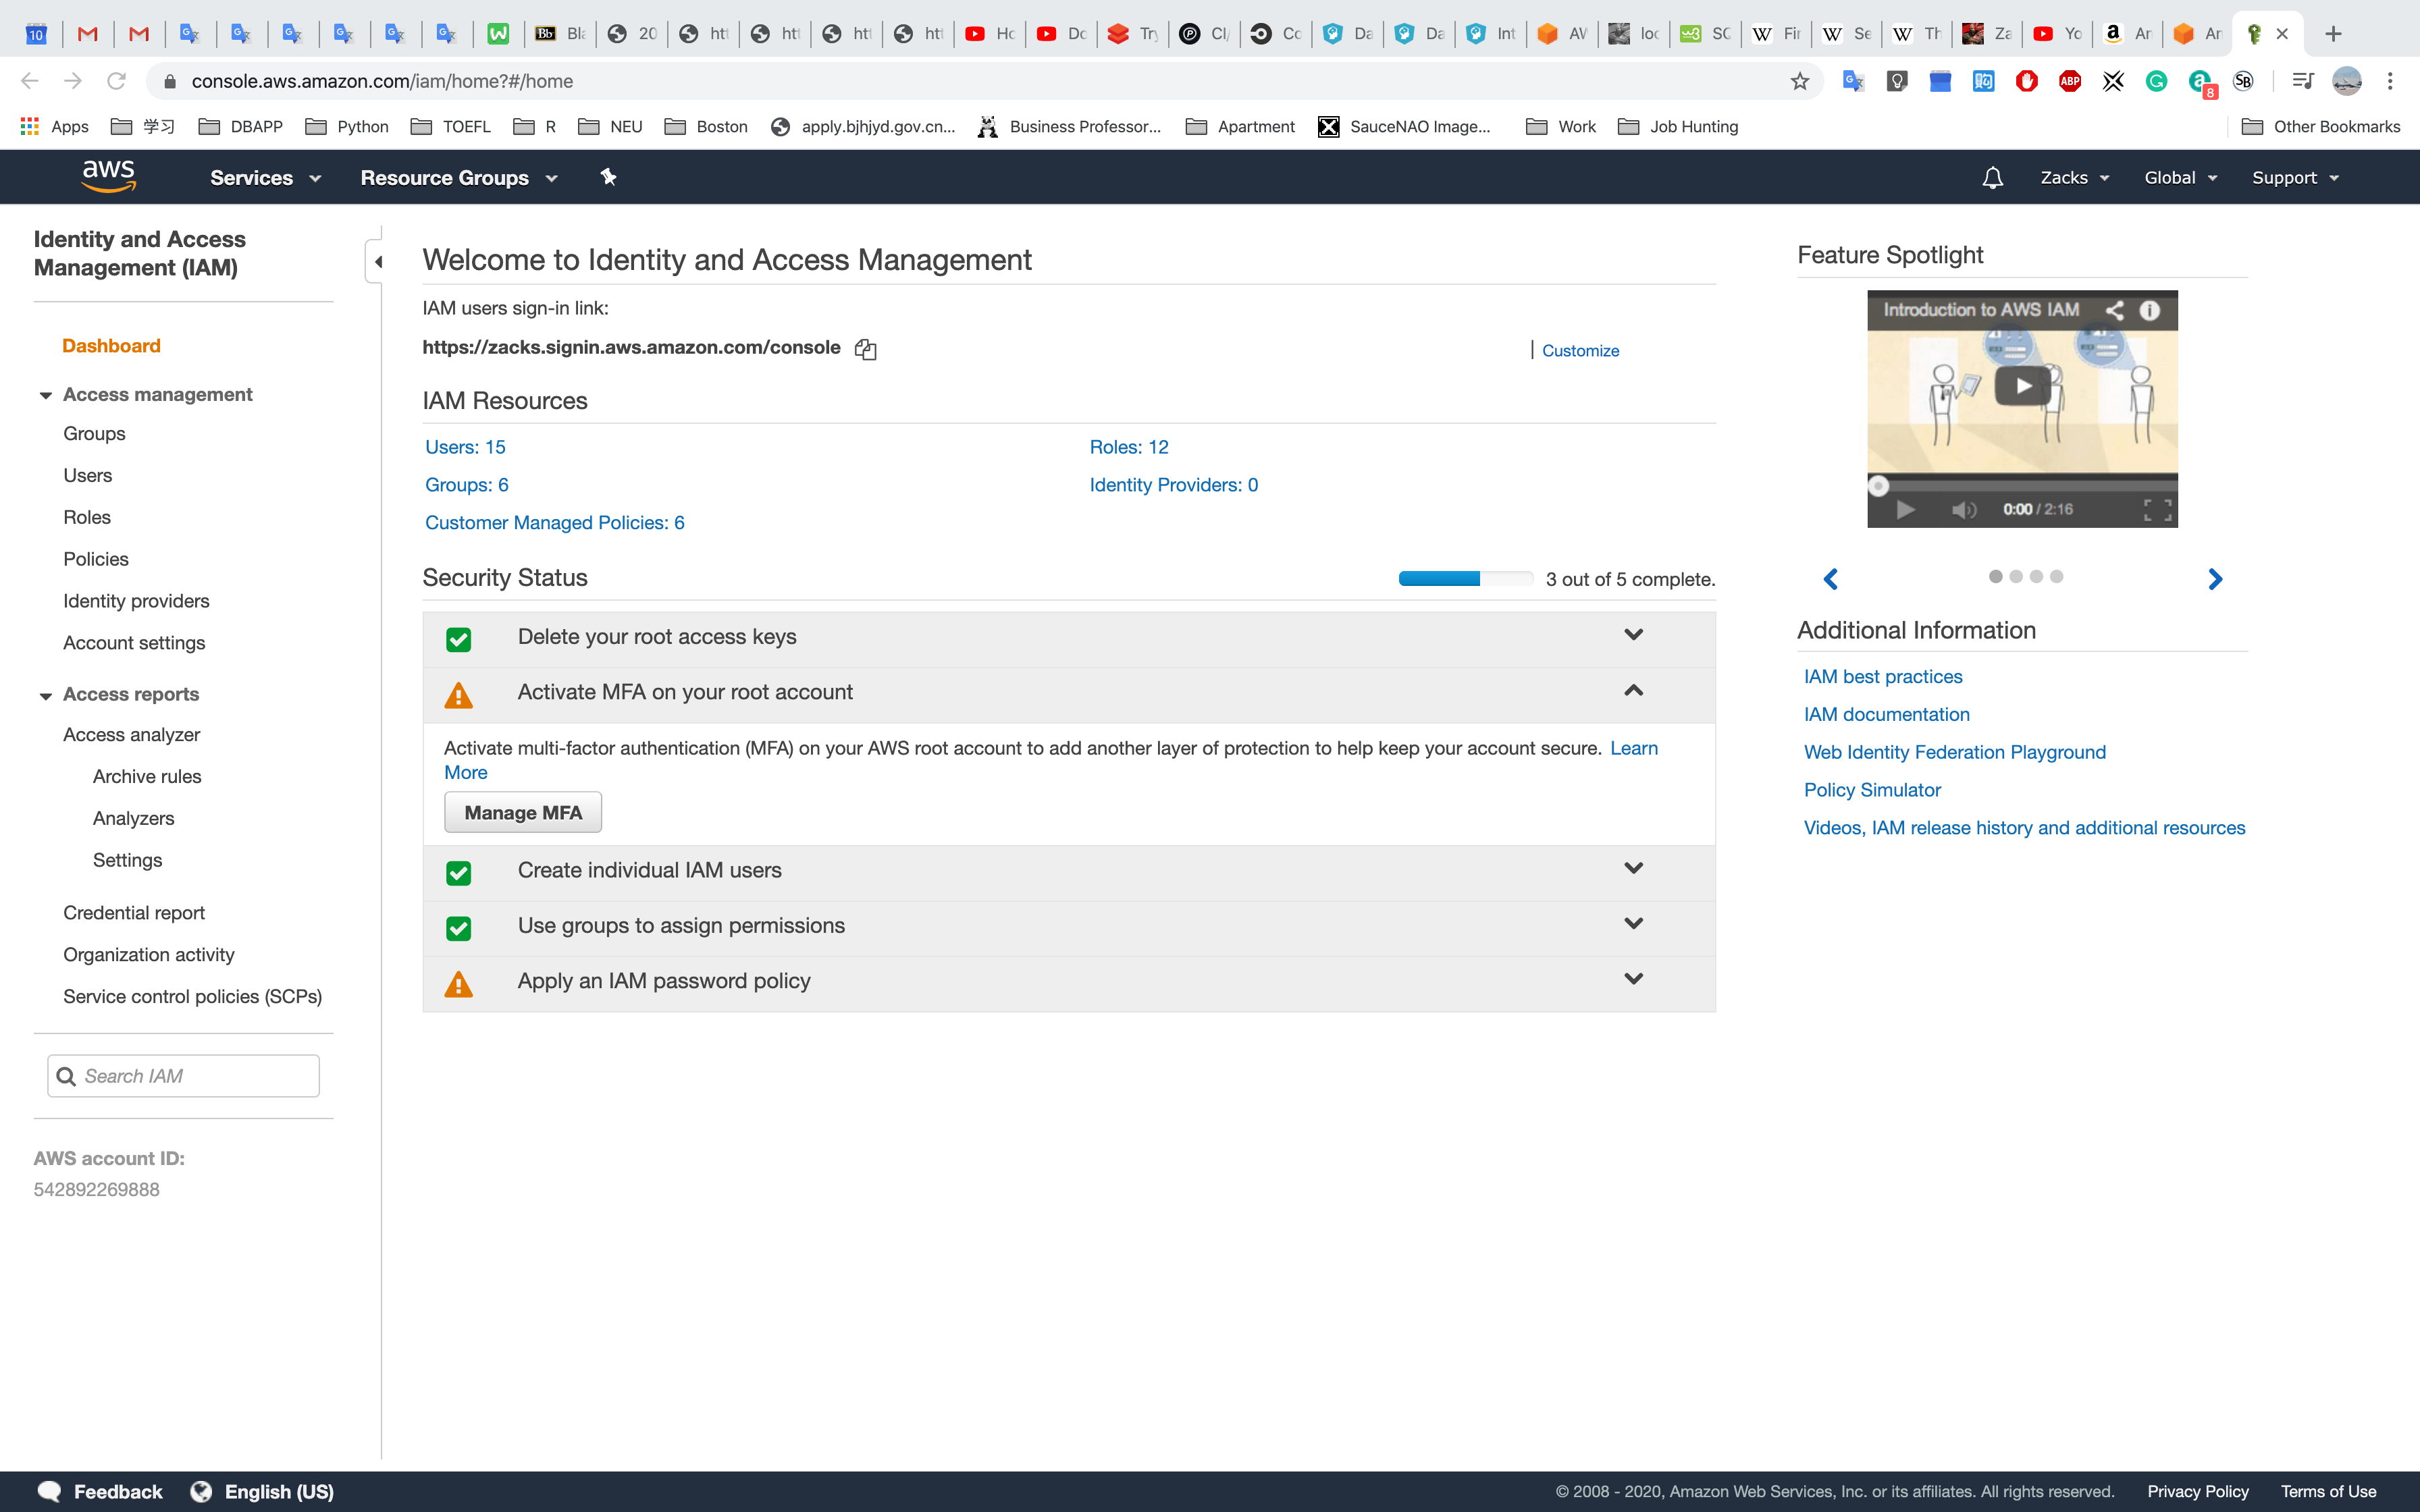Mute the video with speaker icon
The height and width of the screenshot is (1512, 2420).
(x=1963, y=510)
